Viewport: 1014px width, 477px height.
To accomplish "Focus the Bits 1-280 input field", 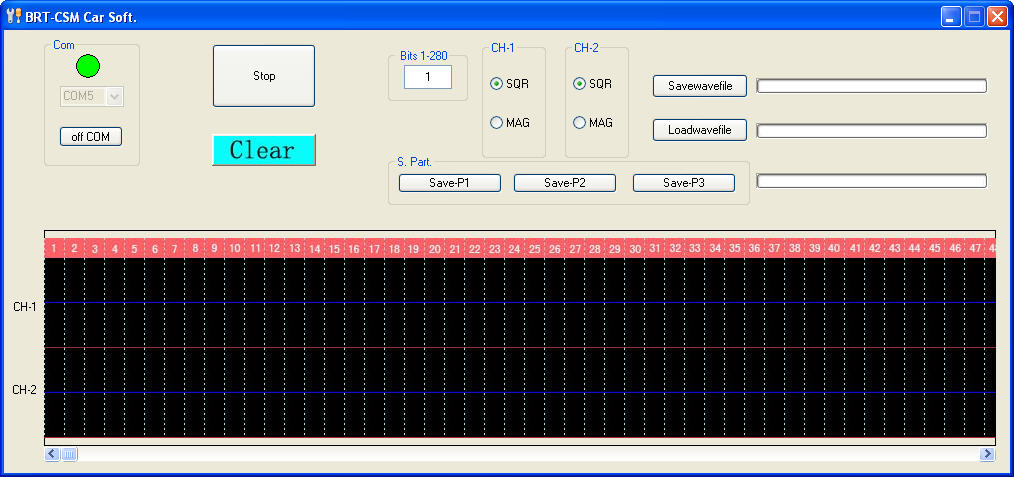I will click(427, 77).
